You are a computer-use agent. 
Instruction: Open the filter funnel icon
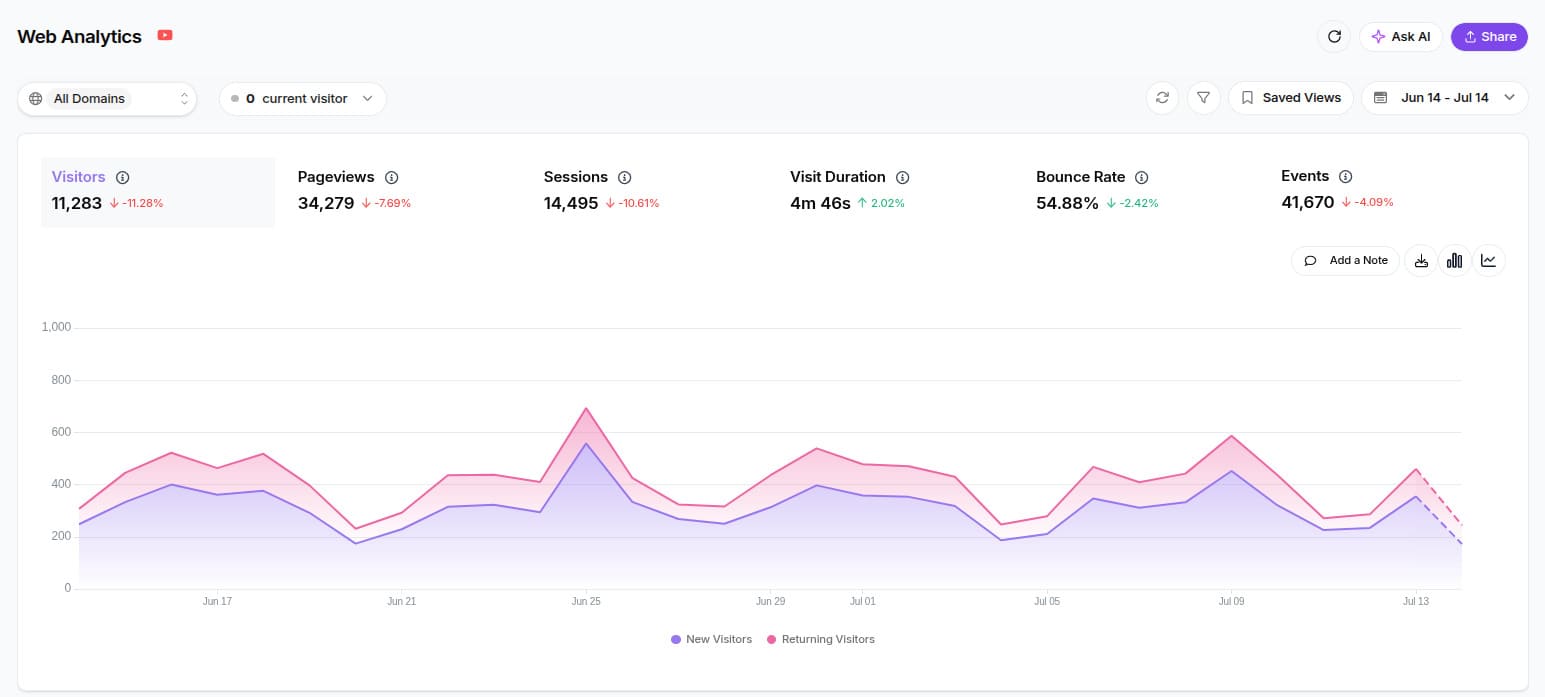click(1204, 98)
